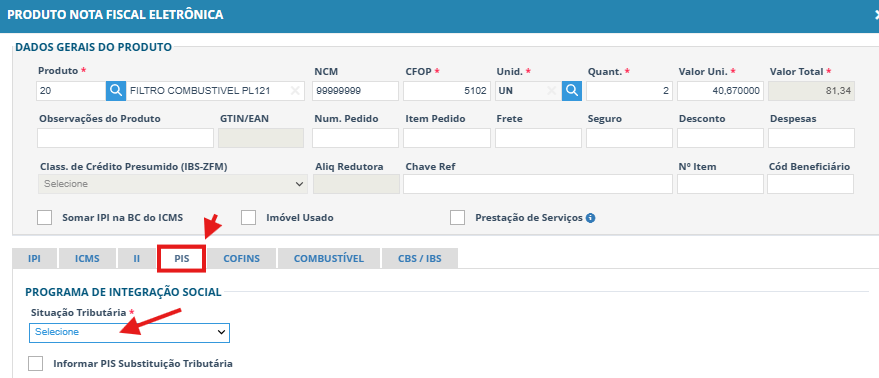
Task: Click the Seguro input field
Action: (x=629, y=138)
